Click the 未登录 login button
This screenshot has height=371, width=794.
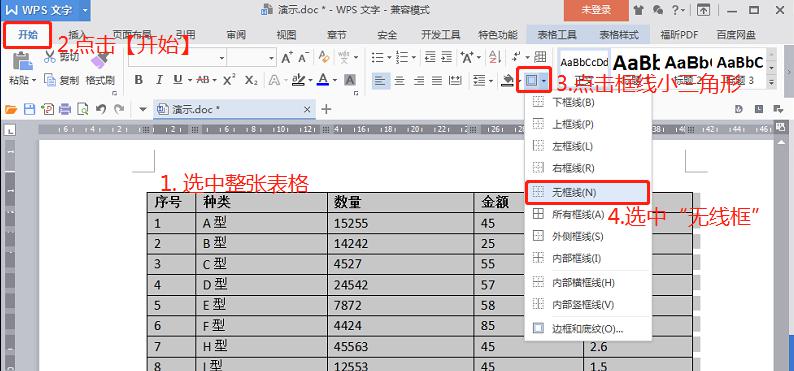click(596, 10)
